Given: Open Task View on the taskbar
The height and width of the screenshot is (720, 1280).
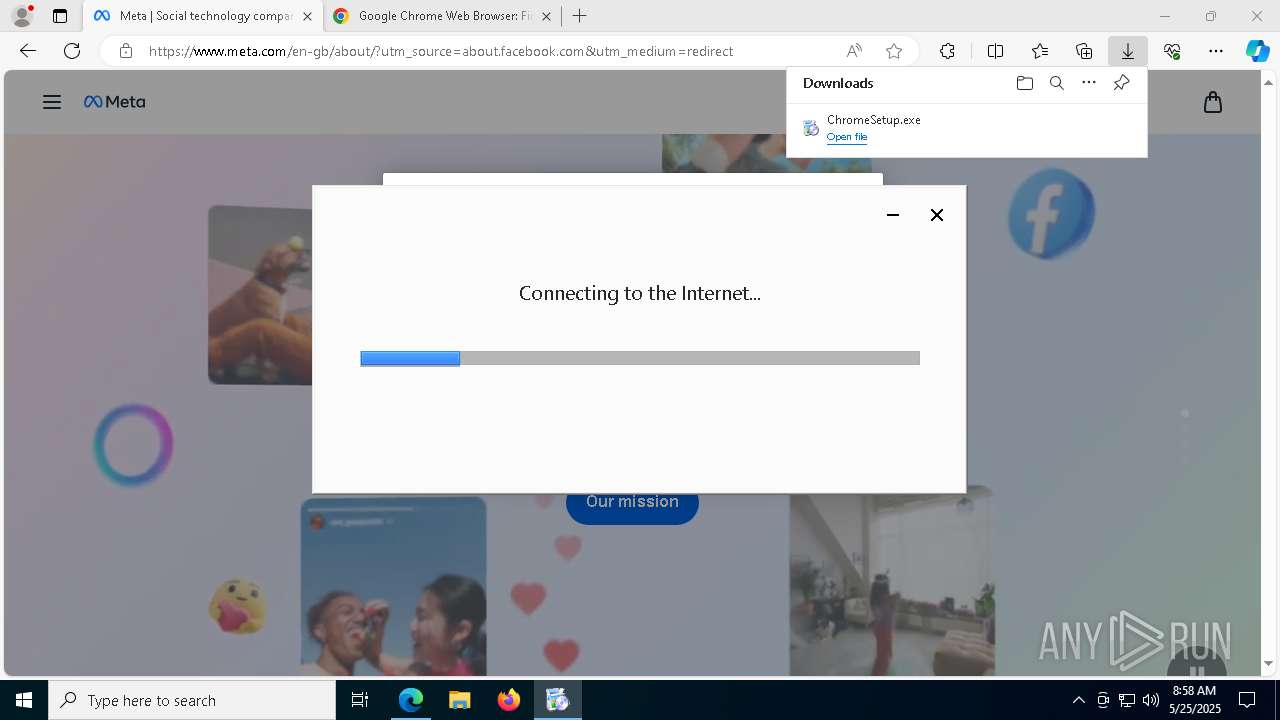Looking at the screenshot, I should point(360,700).
